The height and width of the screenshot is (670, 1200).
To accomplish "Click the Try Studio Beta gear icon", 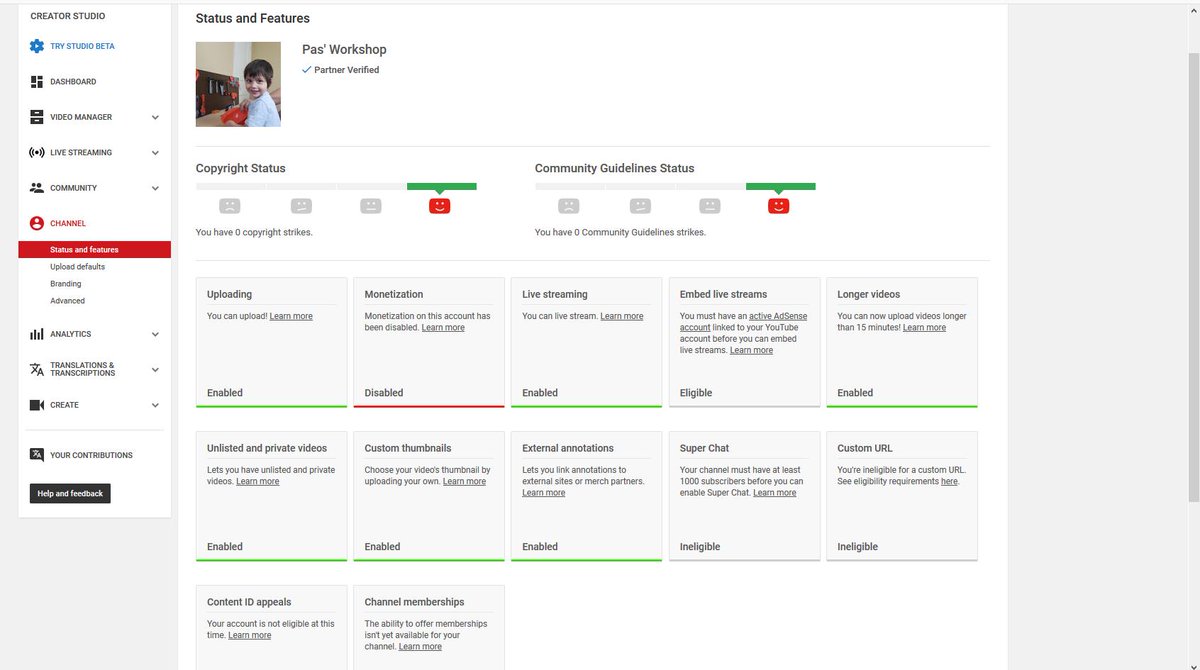I will (37, 46).
